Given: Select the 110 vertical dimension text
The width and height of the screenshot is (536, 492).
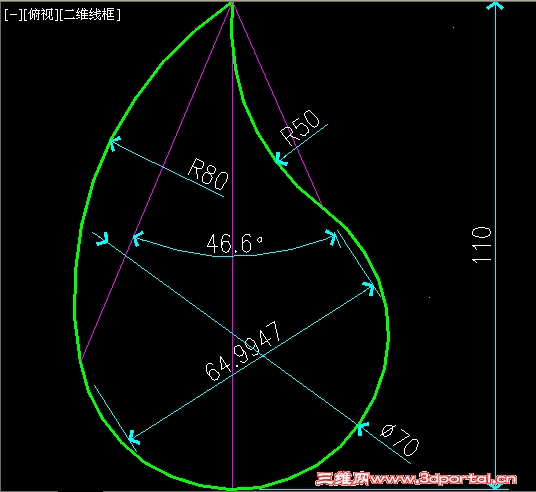Looking at the screenshot, I should 482,245.
